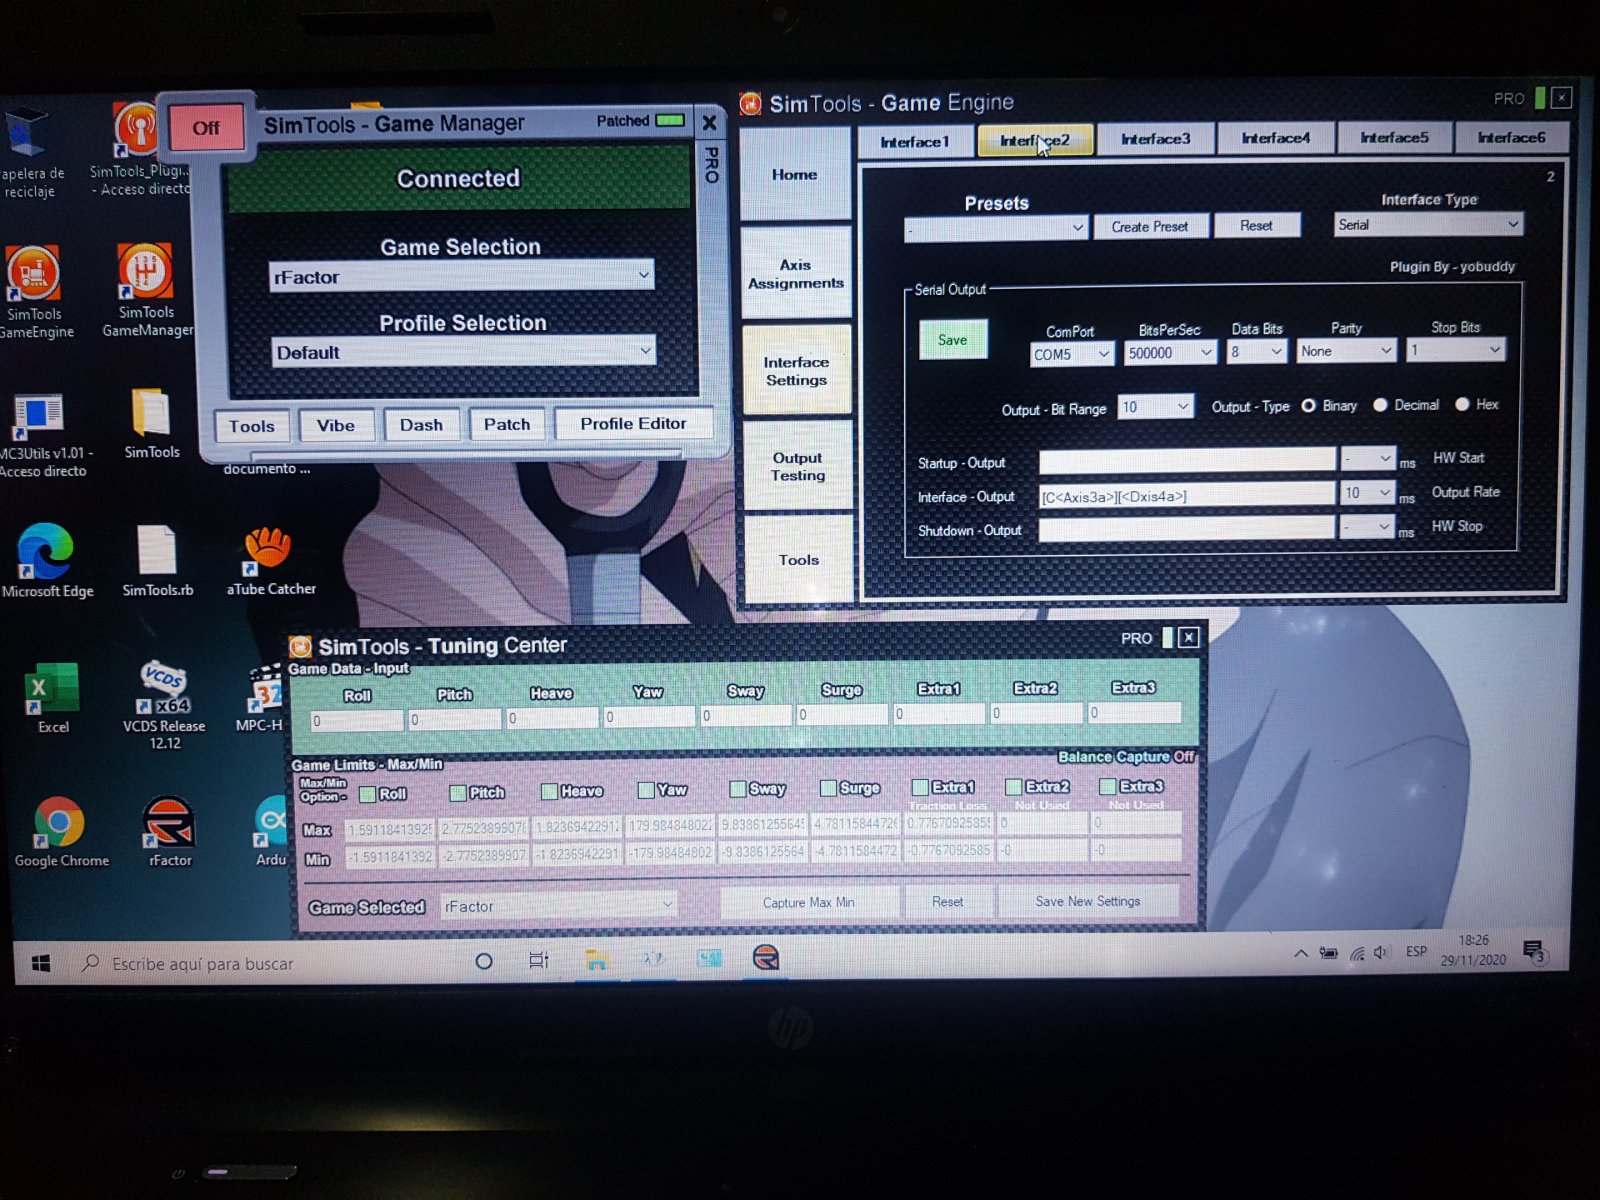Viewport: 1600px width, 1200px height.
Task: Open Task View from the taskbar
Action: 538,961
